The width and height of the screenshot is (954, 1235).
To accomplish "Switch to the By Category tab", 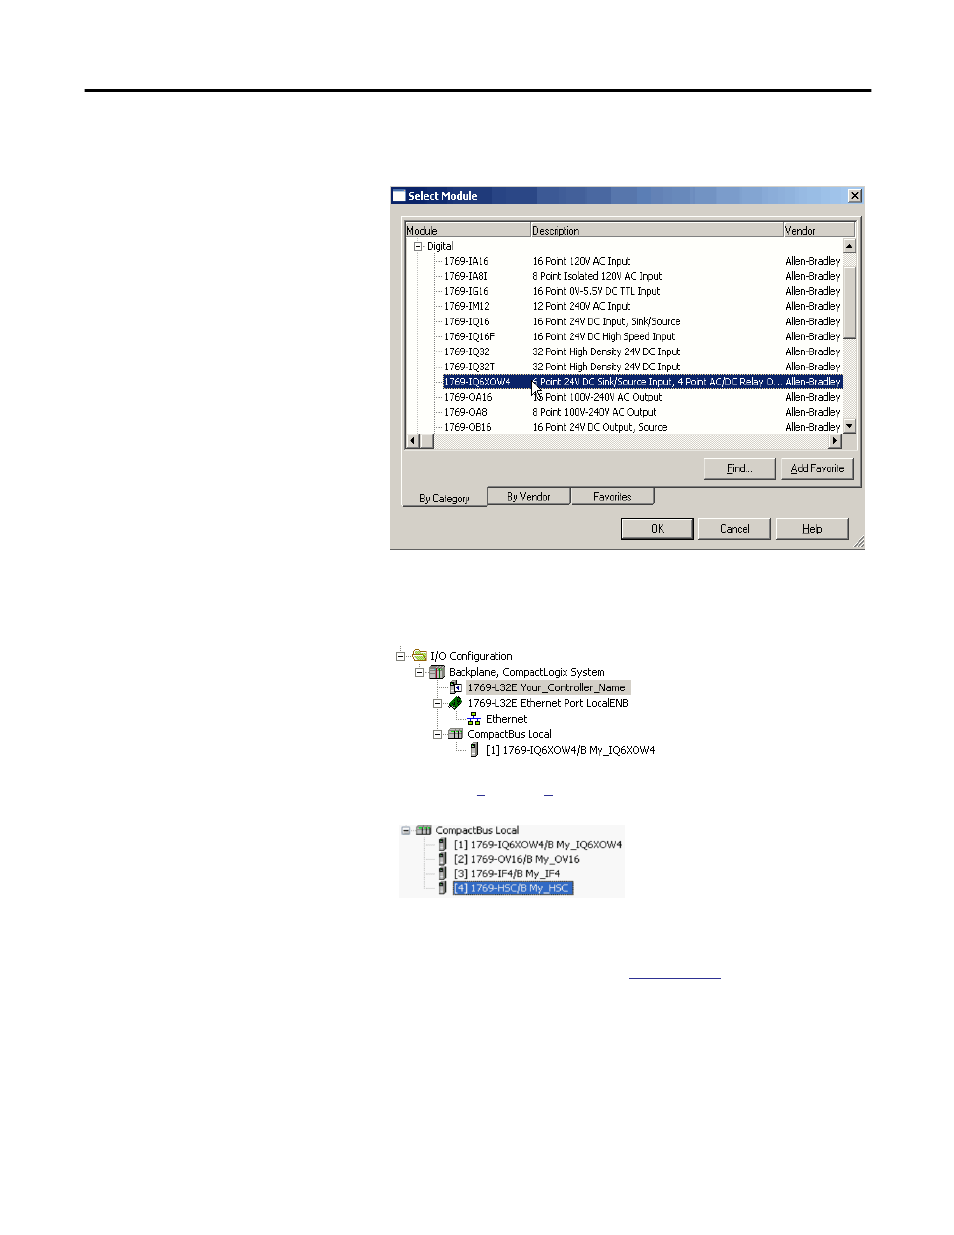I will [x=444, y=498].
